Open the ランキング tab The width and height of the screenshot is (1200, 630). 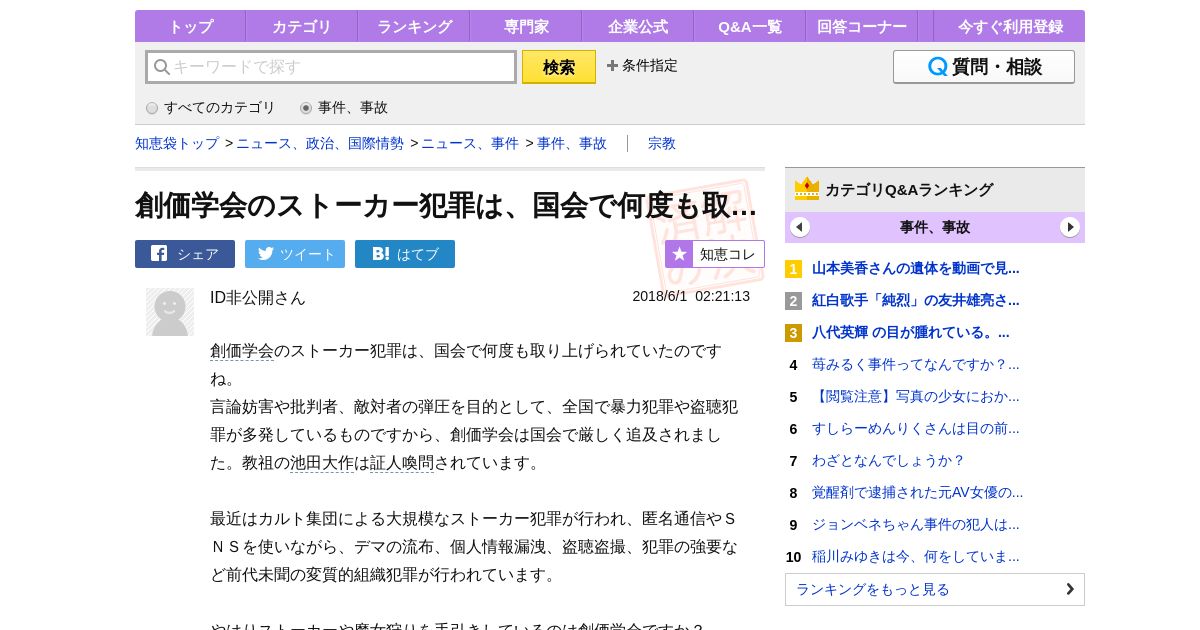click(414, 27)
